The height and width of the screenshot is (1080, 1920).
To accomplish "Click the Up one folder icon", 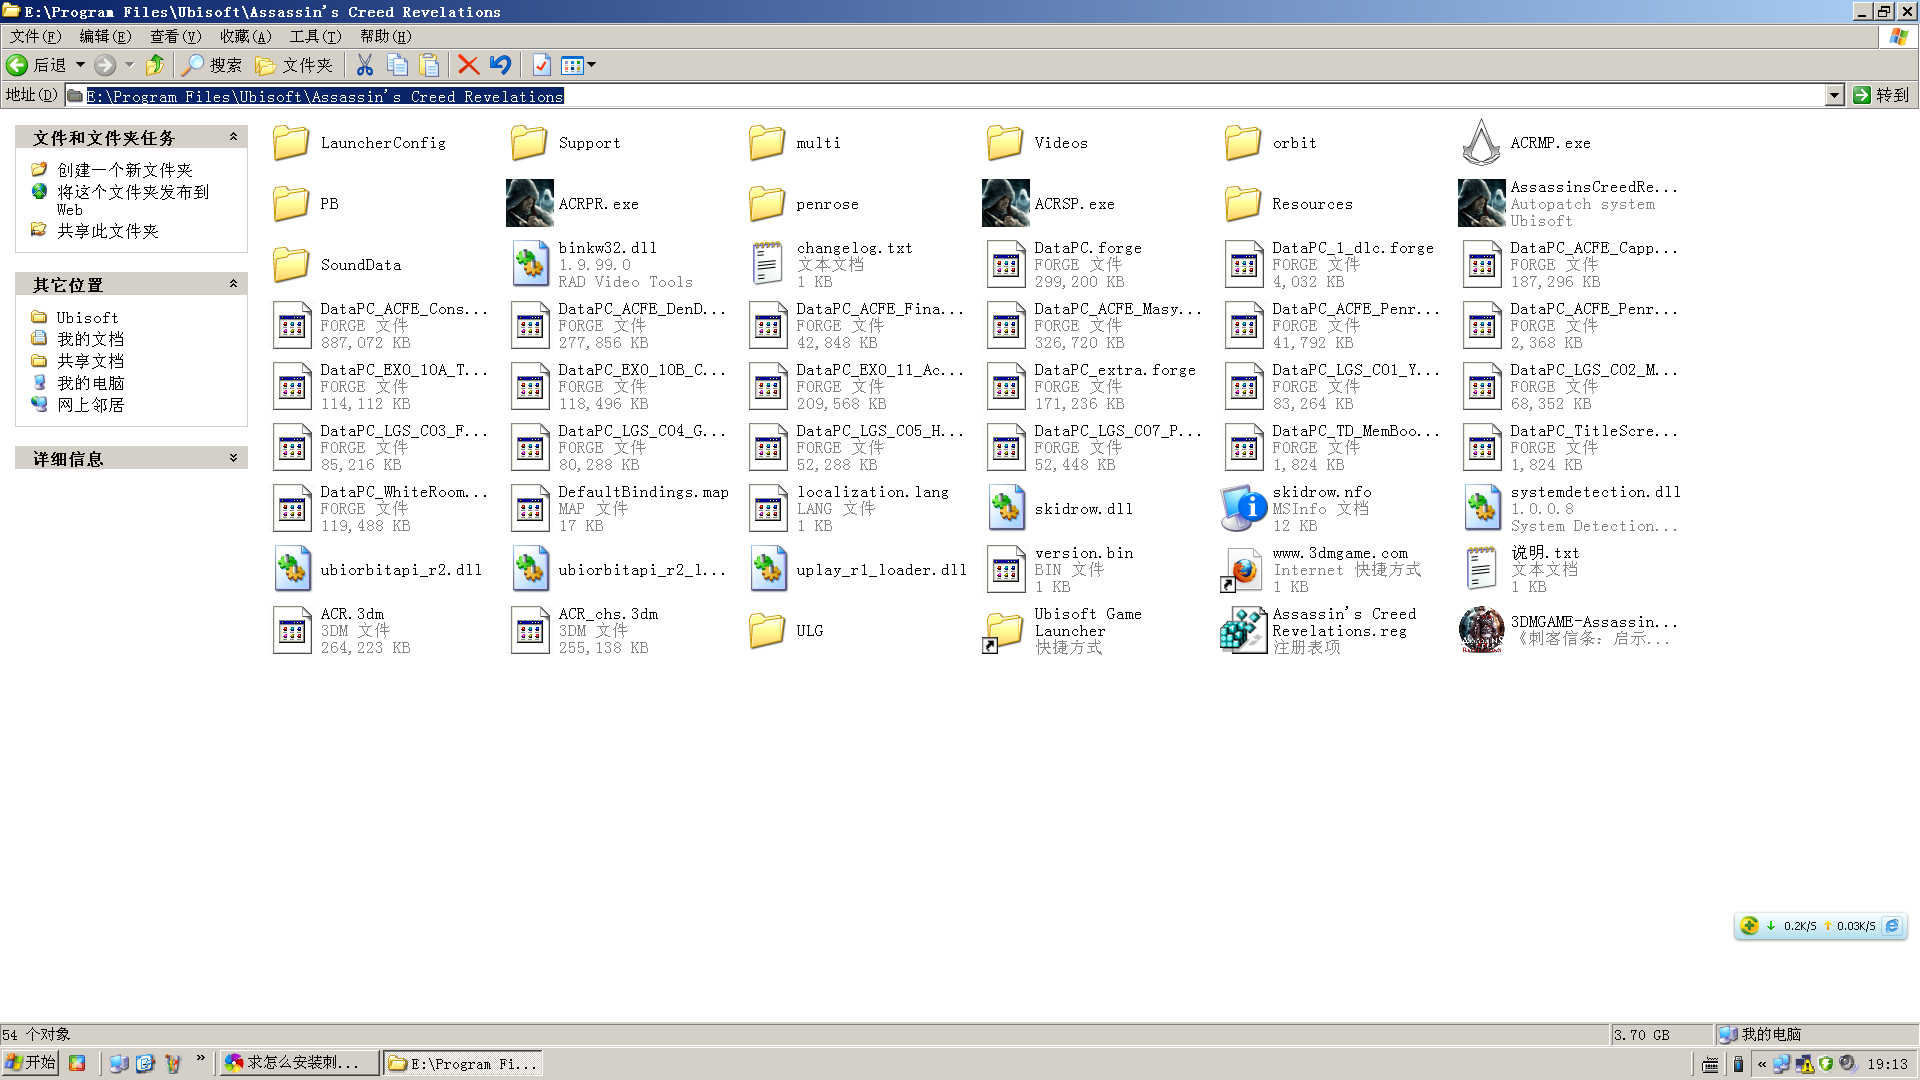I will (x=154, y=65).
